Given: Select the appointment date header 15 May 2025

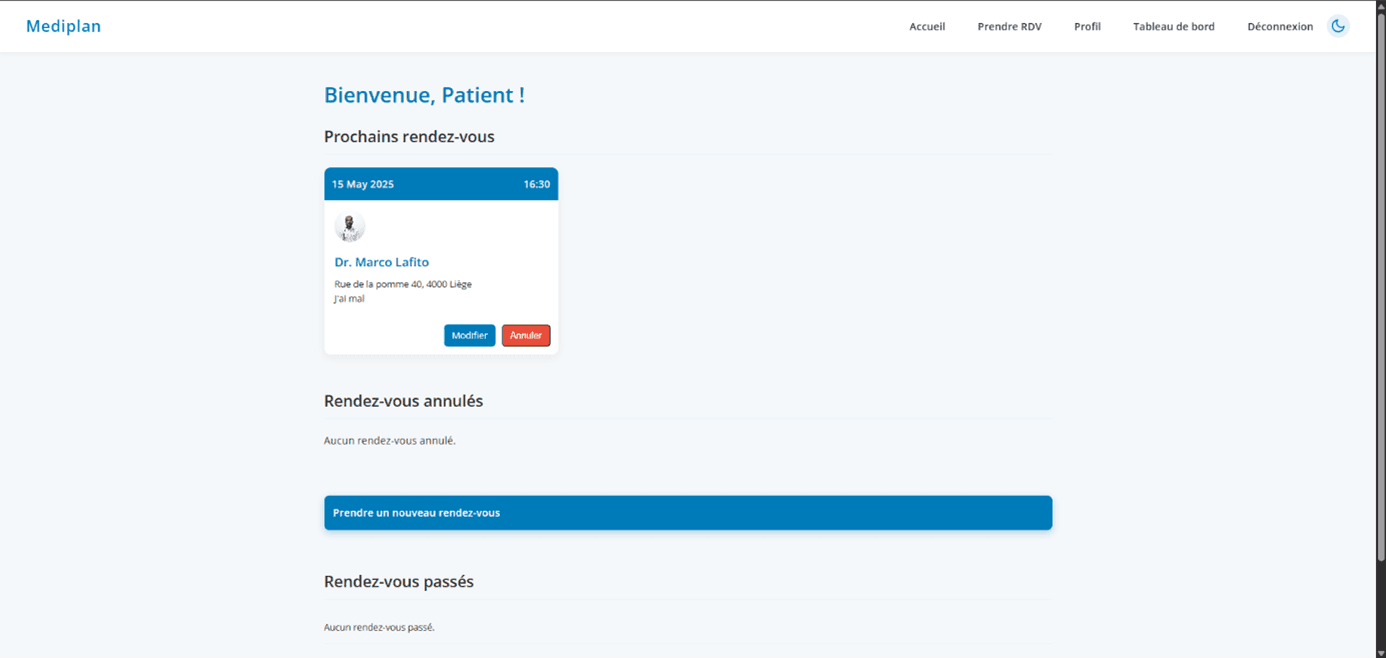Looking at the screenshot, I should pyautogui.click(x=362, y=184).
